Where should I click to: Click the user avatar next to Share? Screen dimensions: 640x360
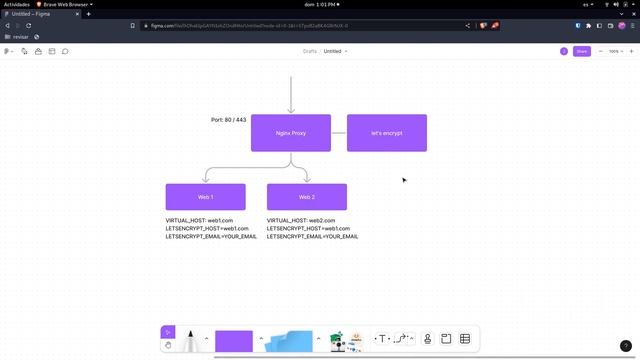564,51
